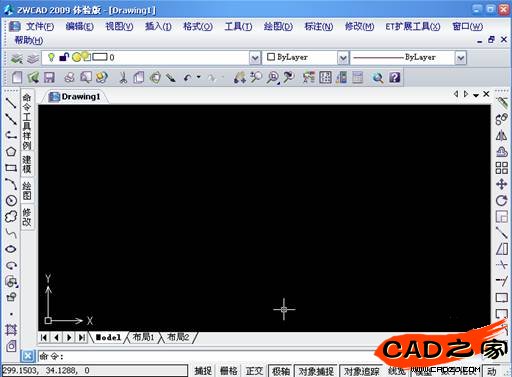Open the 绘图(D) menu
The height and width of the screenshot is (377, 512).
pos(278,26)
